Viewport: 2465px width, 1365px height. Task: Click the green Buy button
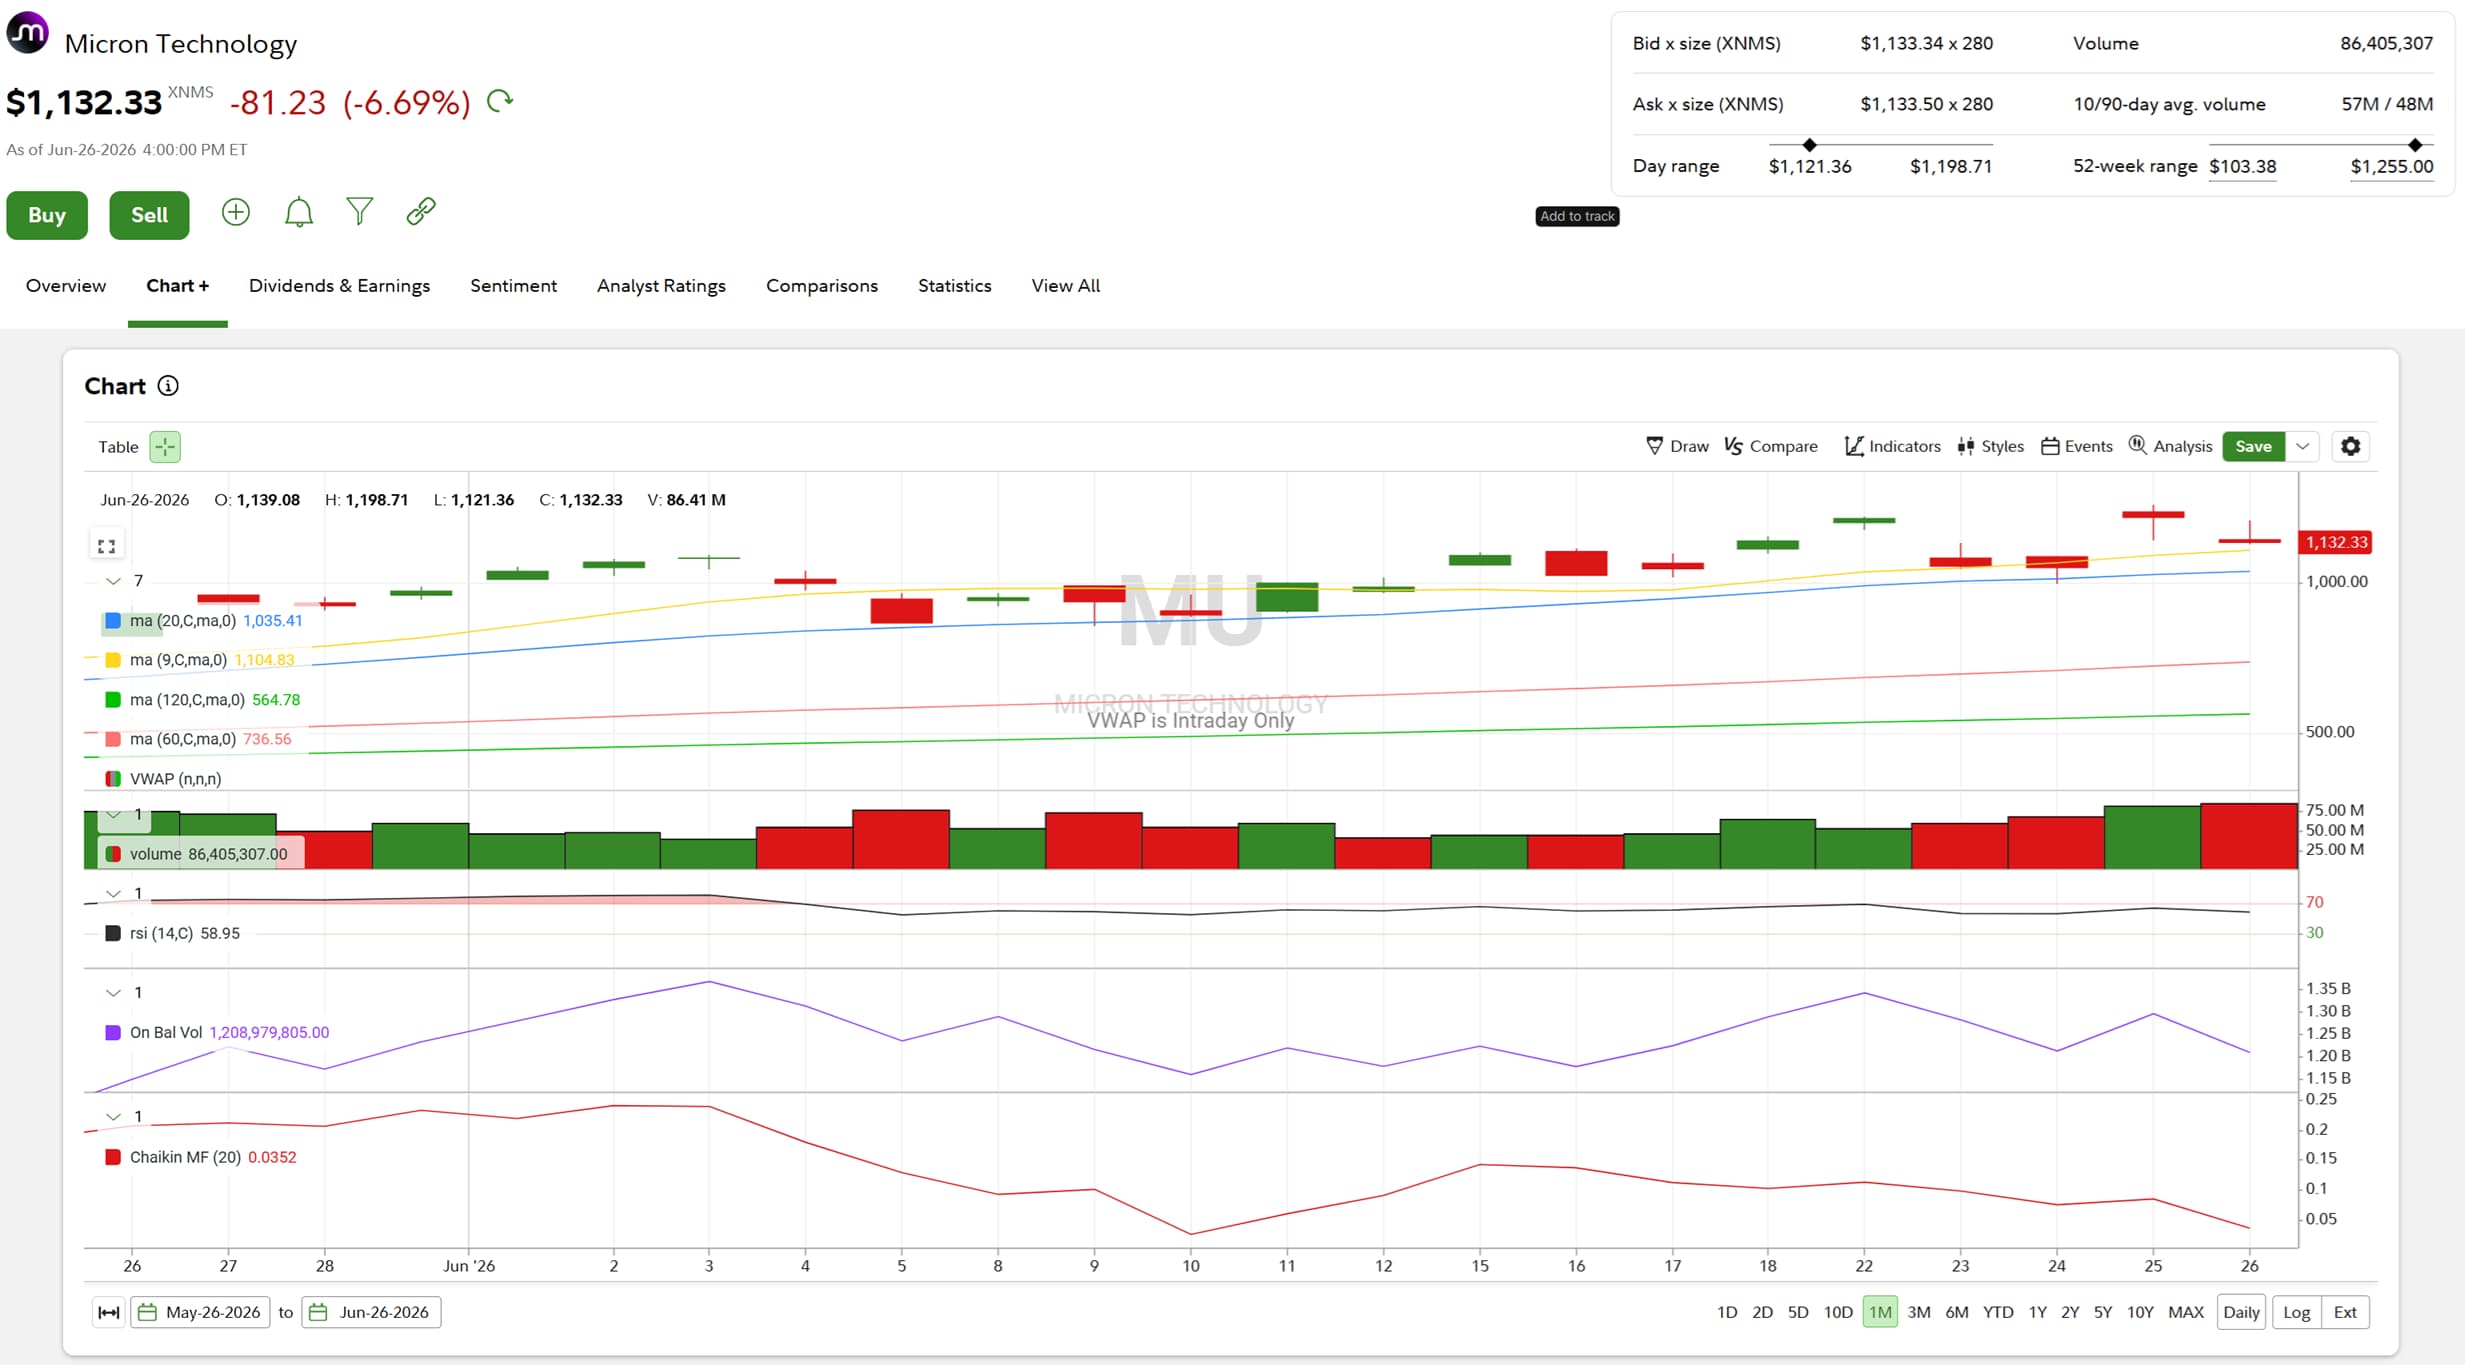pos(47,215)
